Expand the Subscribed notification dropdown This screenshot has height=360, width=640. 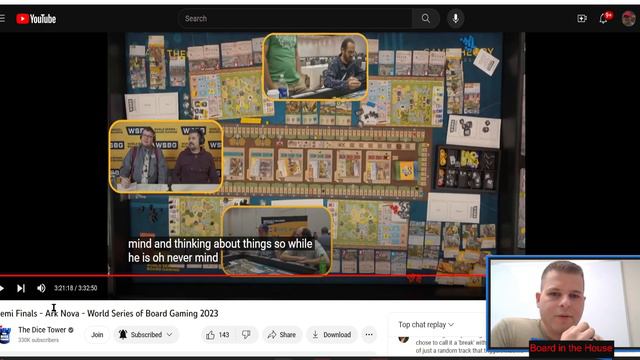[146, 335]
